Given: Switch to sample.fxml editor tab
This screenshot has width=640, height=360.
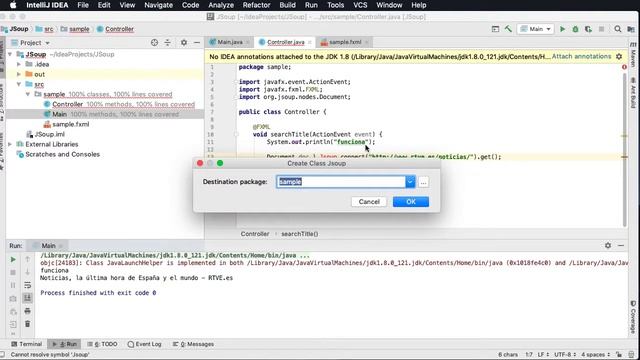Looking at the screenshot, I should pyautogui.click(x=345, y=42).
